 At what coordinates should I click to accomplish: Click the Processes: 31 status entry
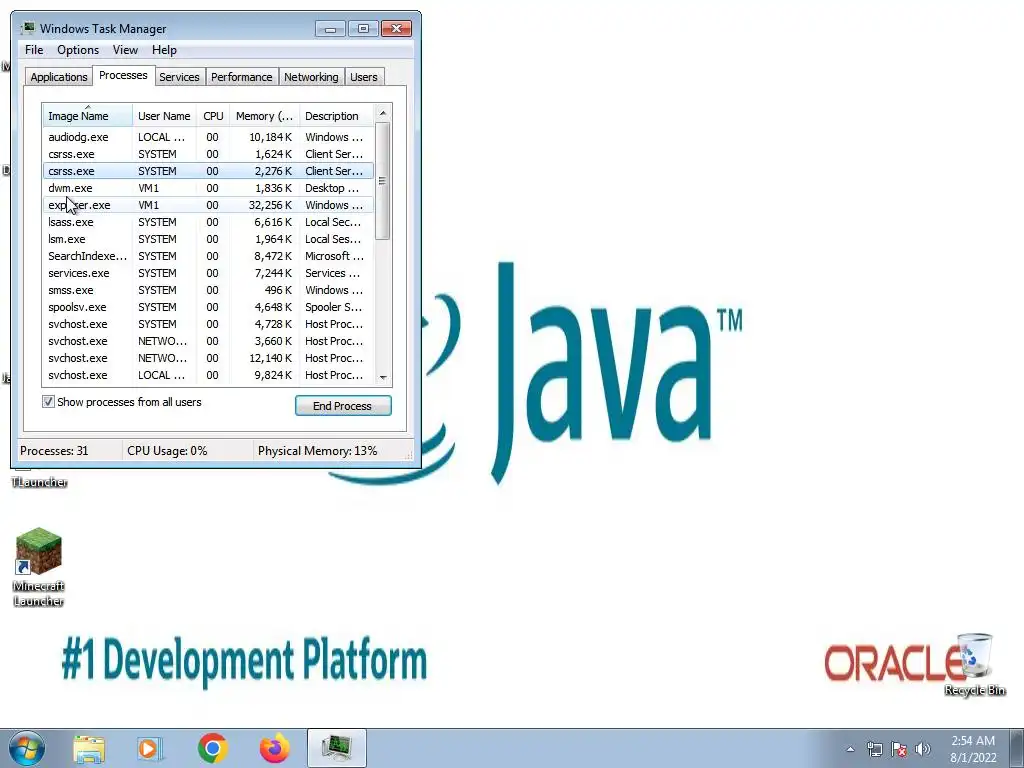pyautogui.click(x=54, y=451)
